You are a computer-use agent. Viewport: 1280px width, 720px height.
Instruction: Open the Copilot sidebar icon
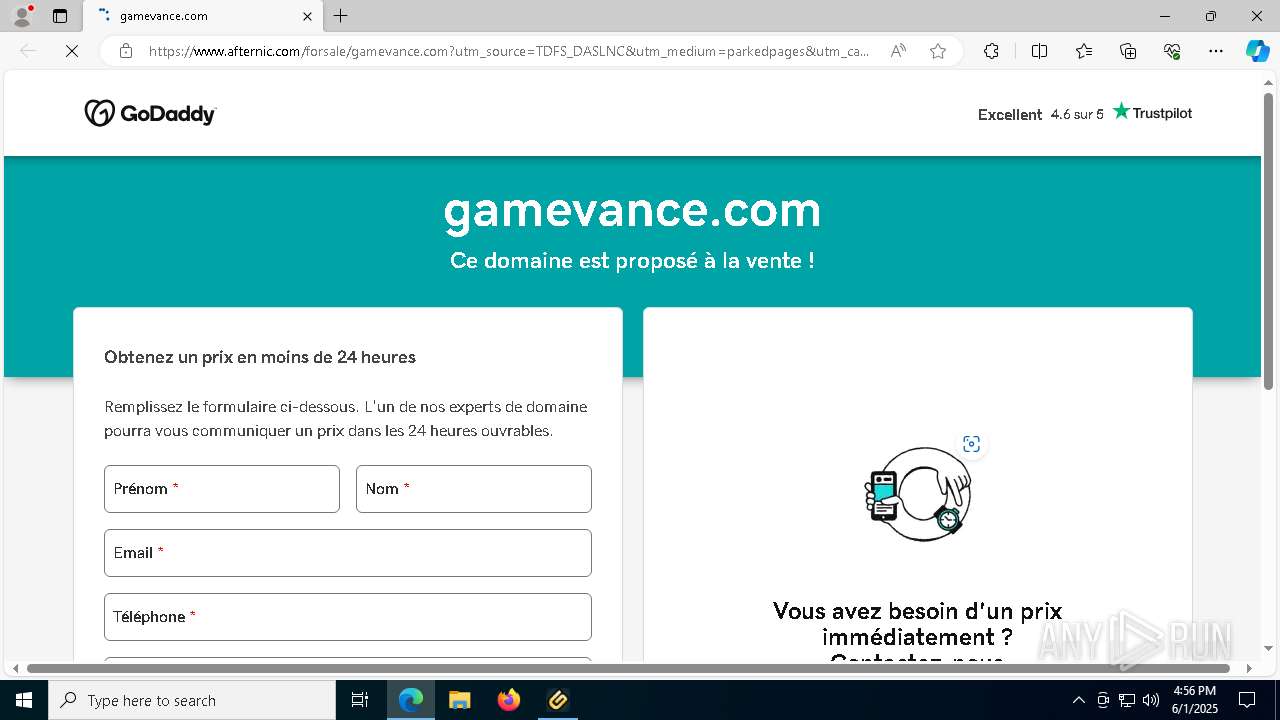click(1257, 51)
